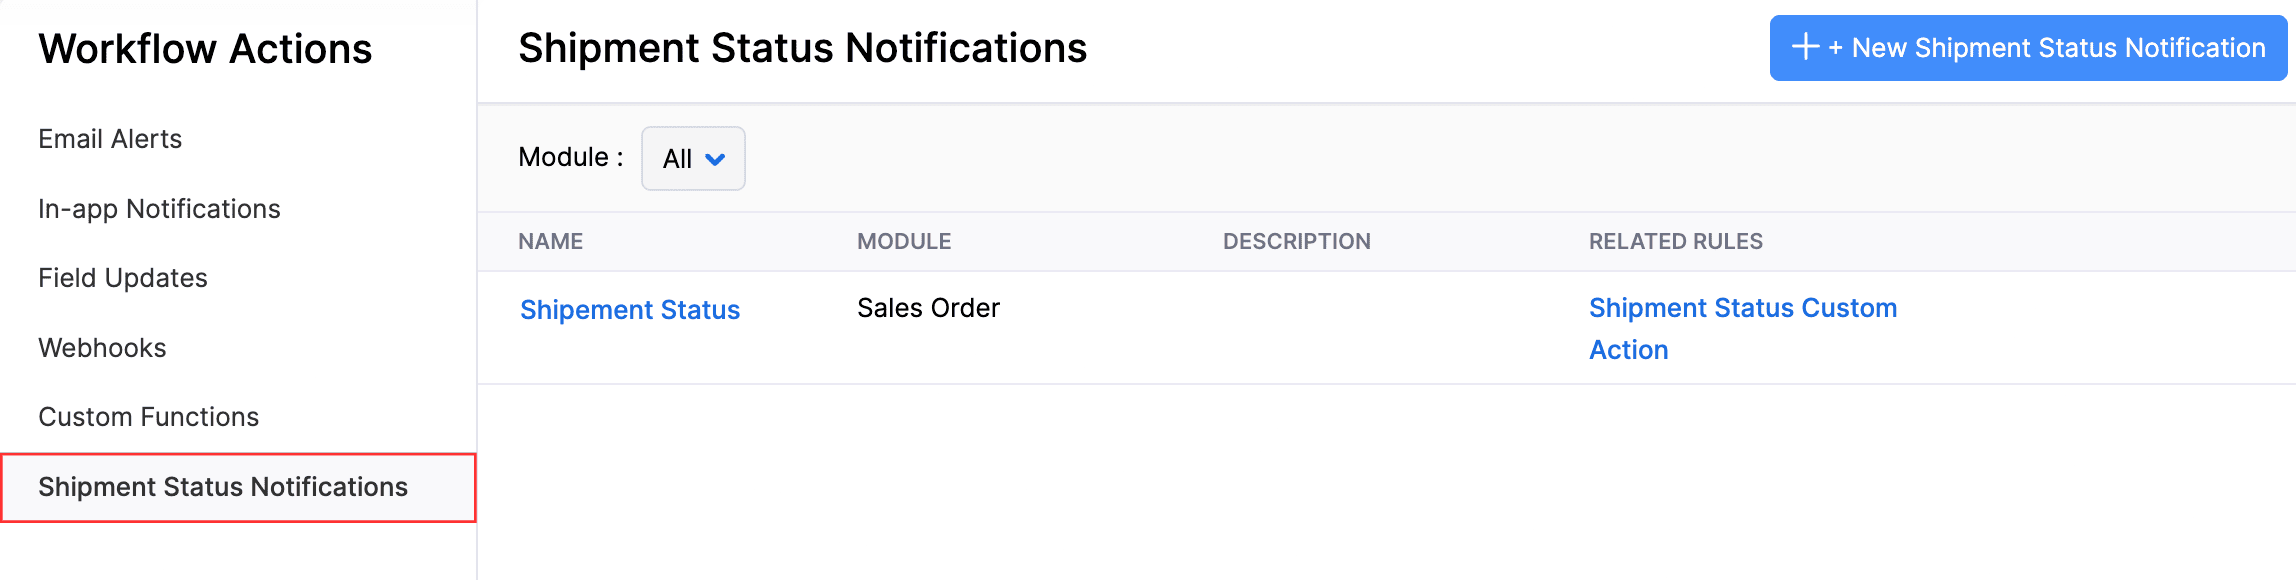The height and width of the screenshot is (580, 2296).
Task: Open the Shipement Status notification link
Action: click(630, 309)
